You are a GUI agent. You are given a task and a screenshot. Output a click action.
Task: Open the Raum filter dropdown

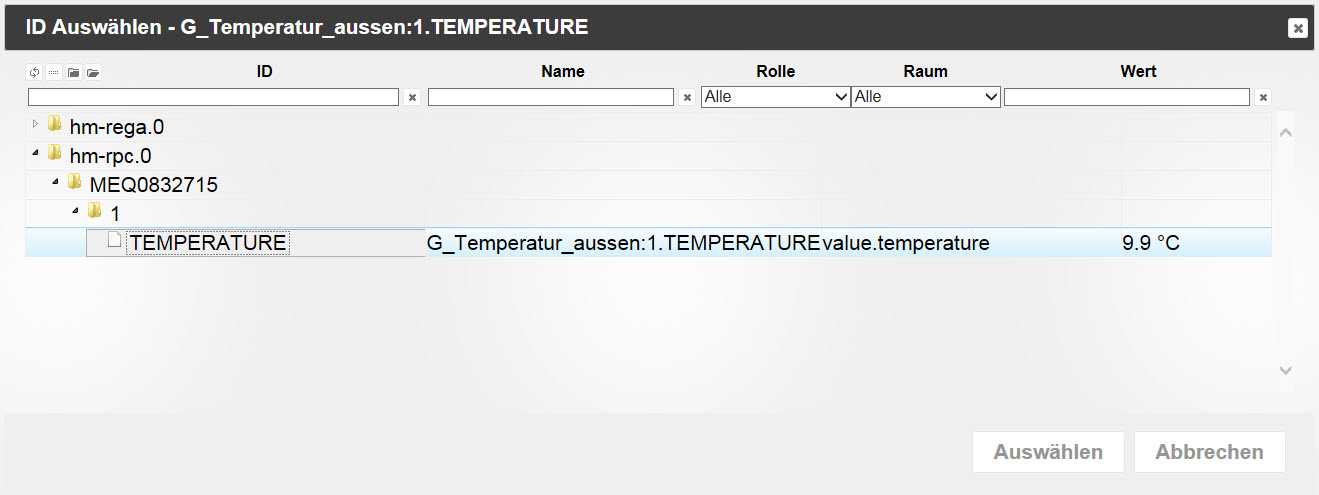tap(926, 97)
